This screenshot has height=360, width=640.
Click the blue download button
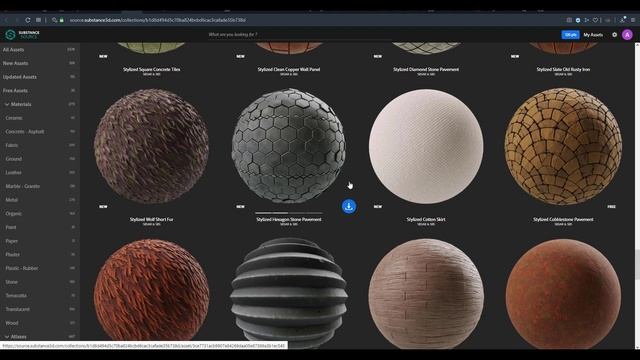click(x=349, y=206)
